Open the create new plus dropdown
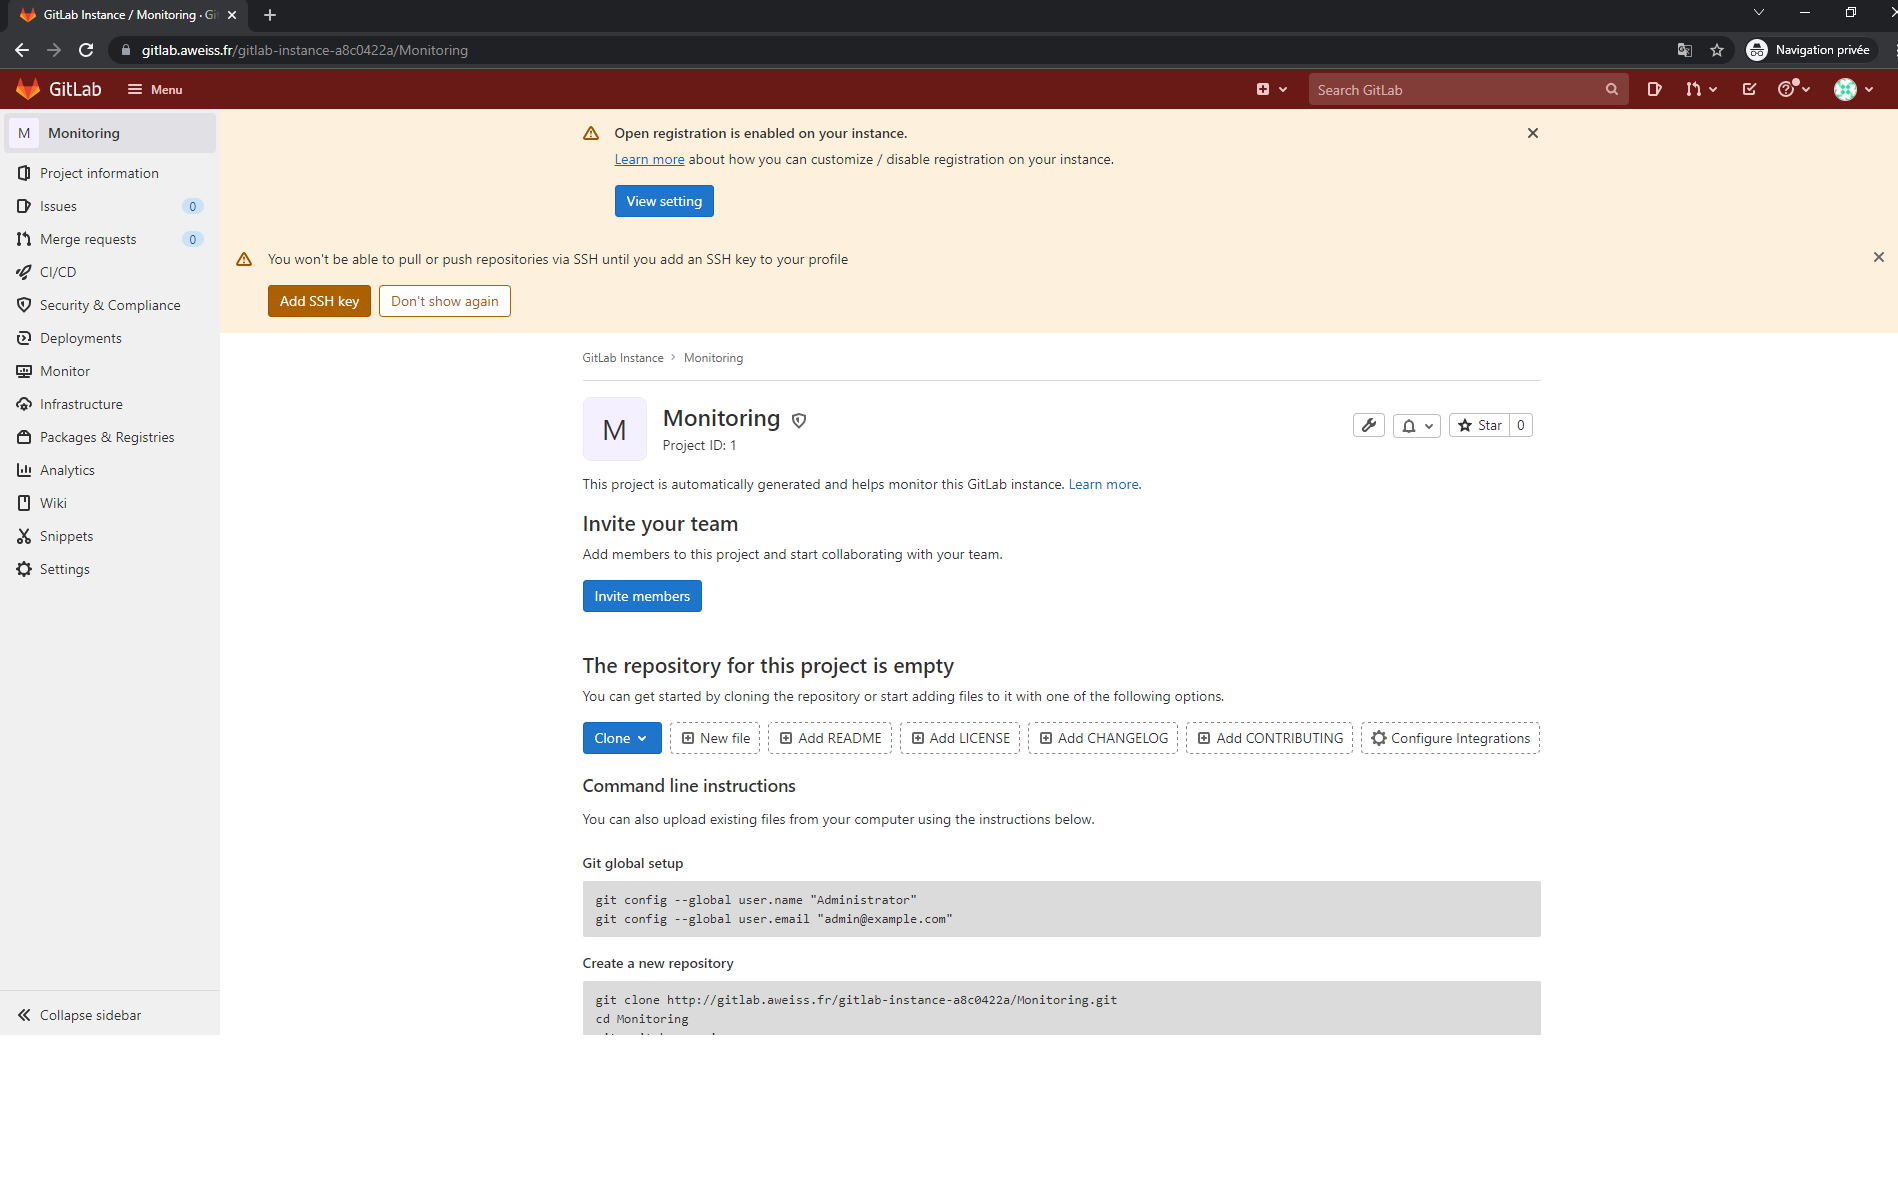1898x1201 pixels. pyautogui.click(x=1271, y=89)
